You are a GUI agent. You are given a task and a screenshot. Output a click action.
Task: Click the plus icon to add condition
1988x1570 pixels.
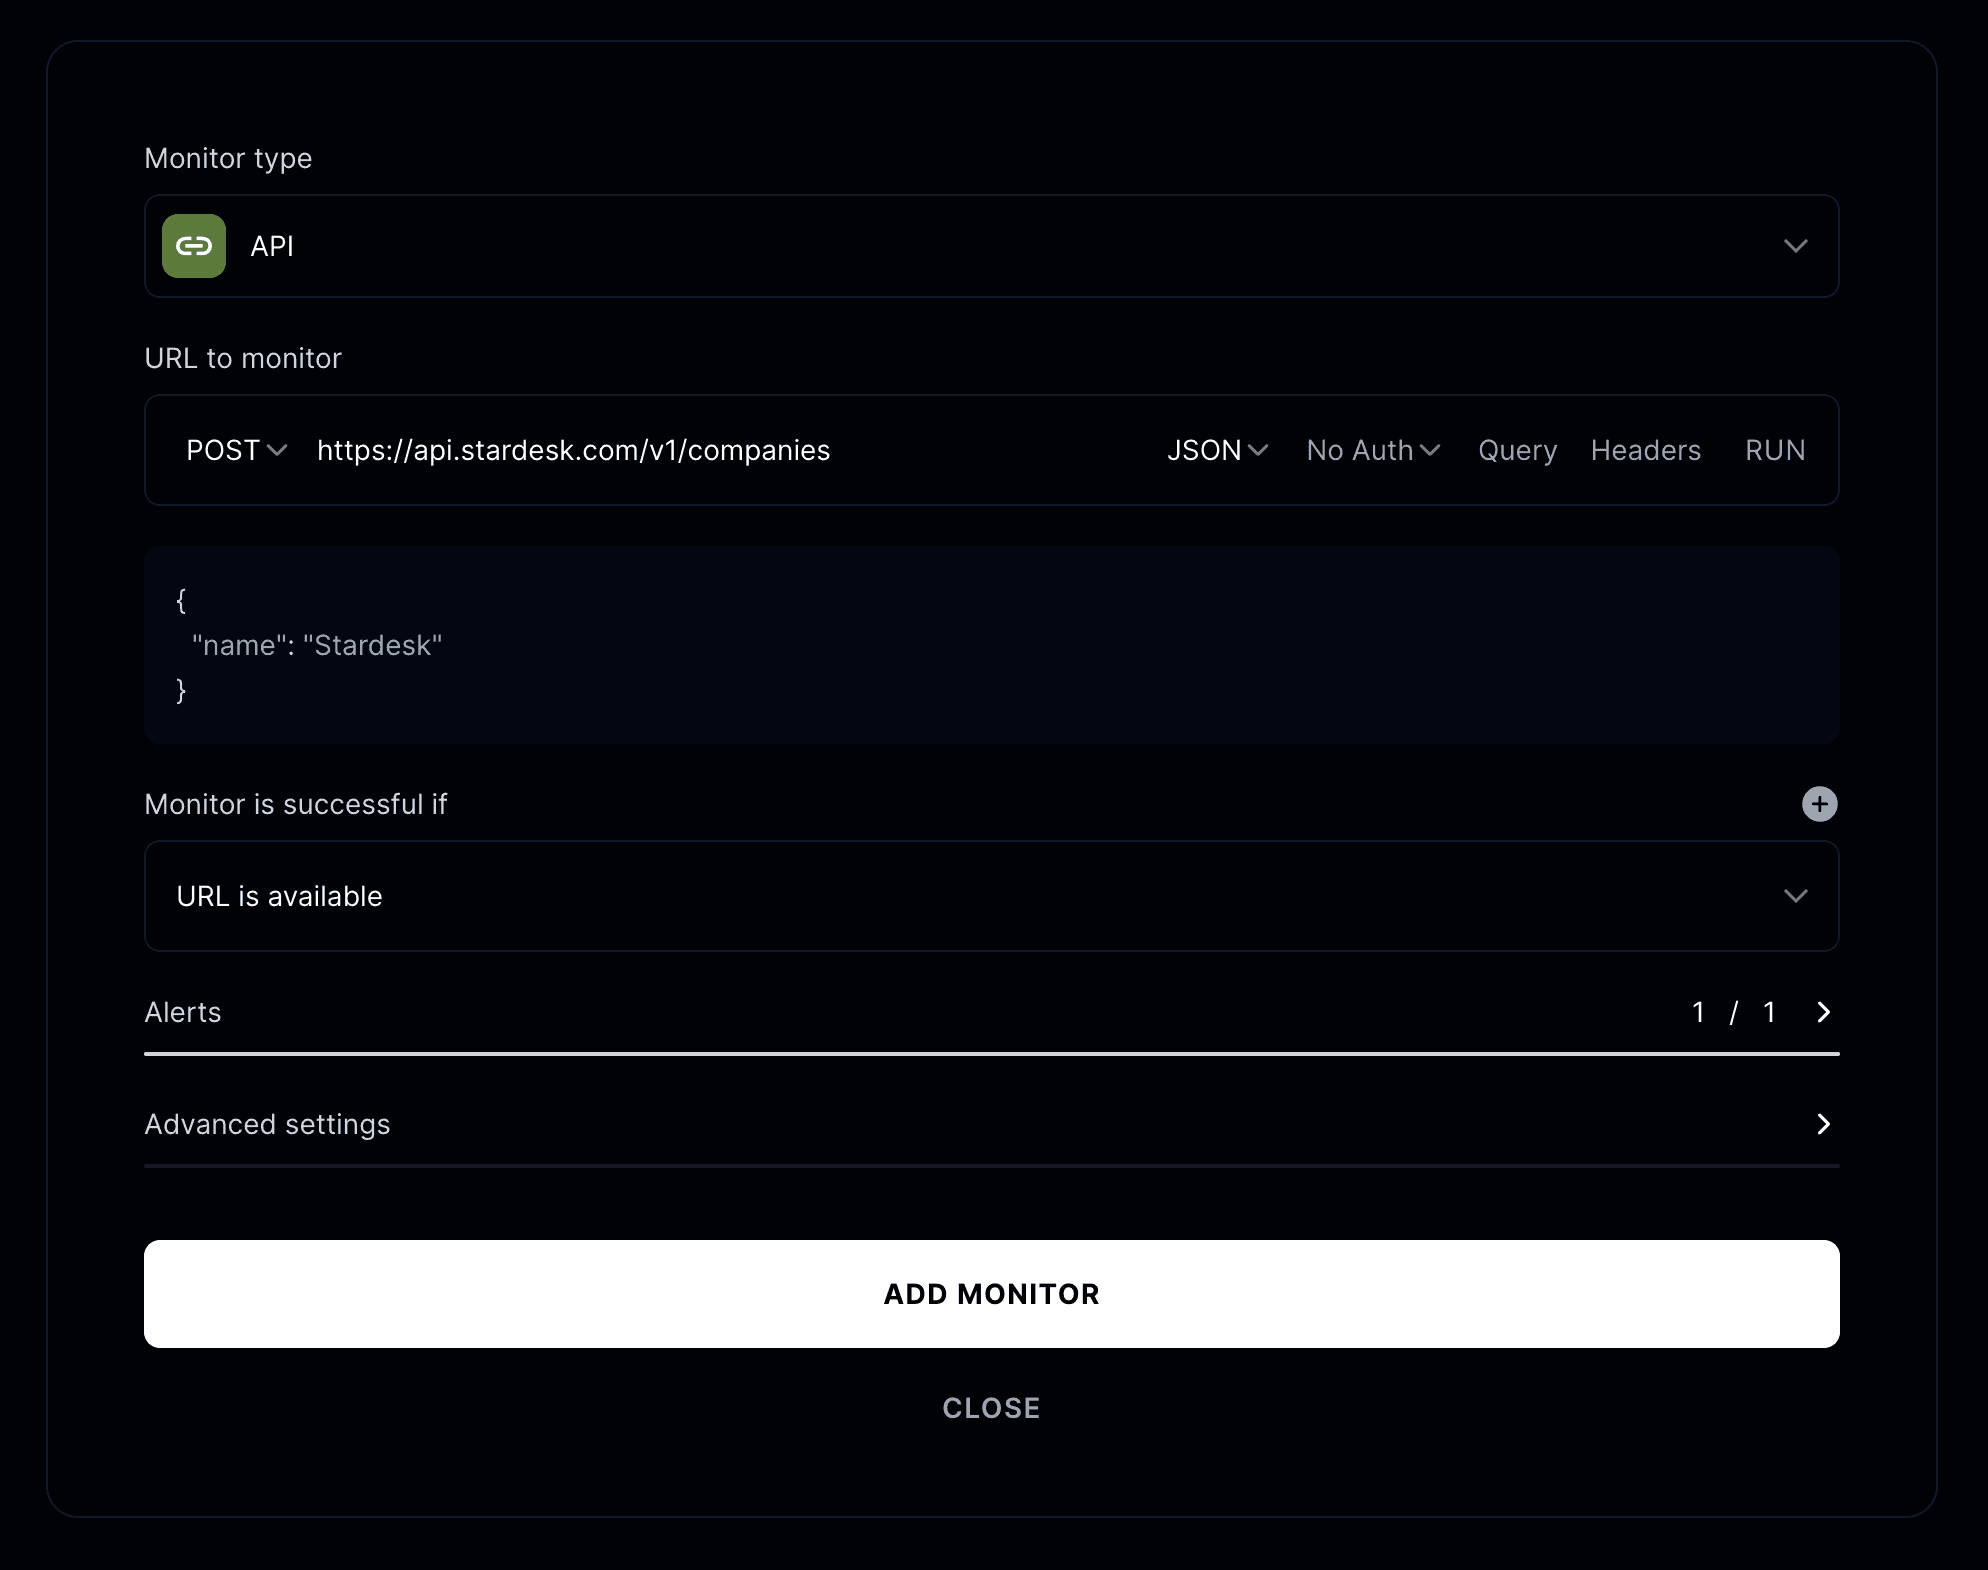click(x=1819, y=804)
